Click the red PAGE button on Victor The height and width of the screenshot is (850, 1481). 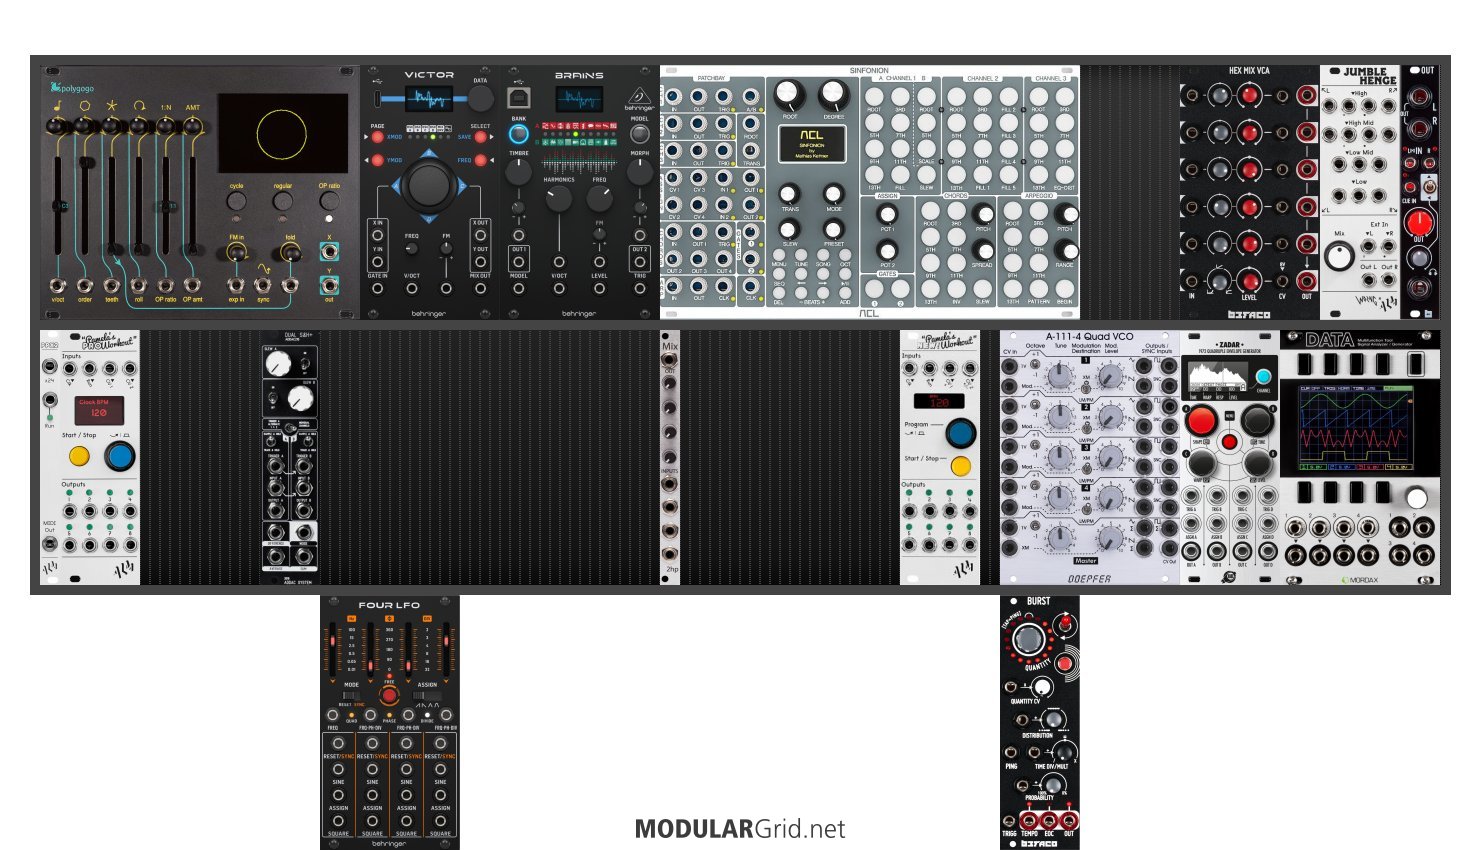377,136
